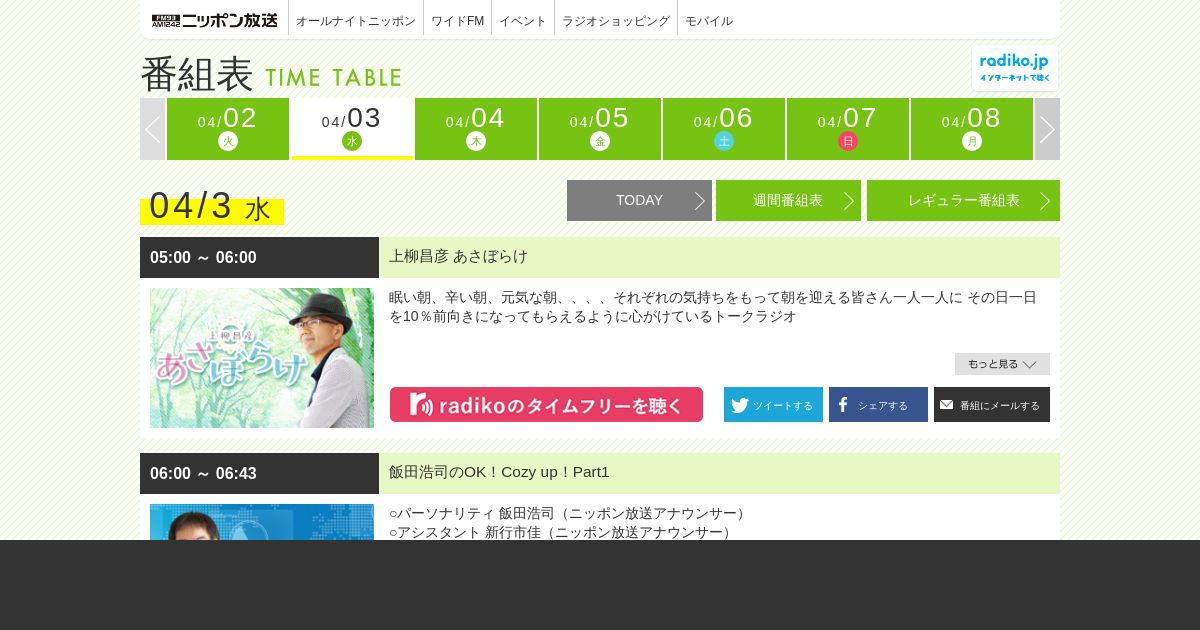Open program title 飯田浩司のOK！Cozy up！Part1
The height and width of the screenshot is (630, 1200).
[x=499, y=472]
